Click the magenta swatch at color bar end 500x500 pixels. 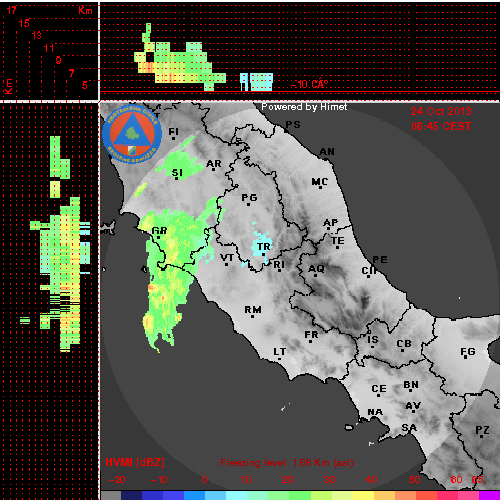click(x=489, y=495)
